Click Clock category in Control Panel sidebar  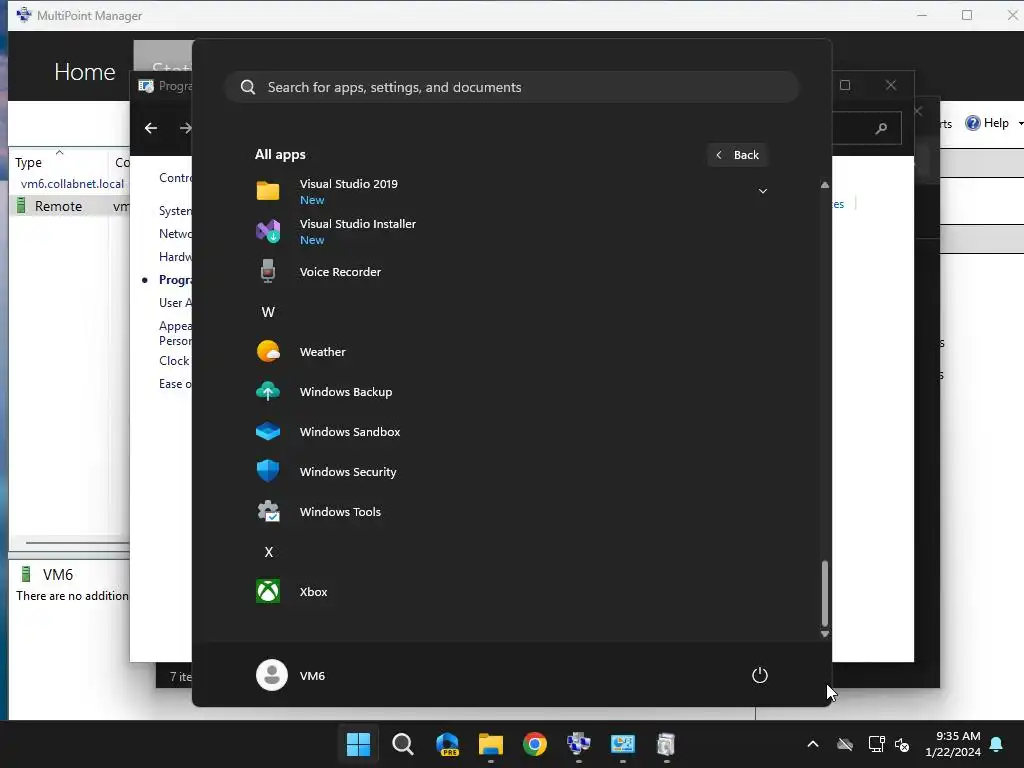174,360
